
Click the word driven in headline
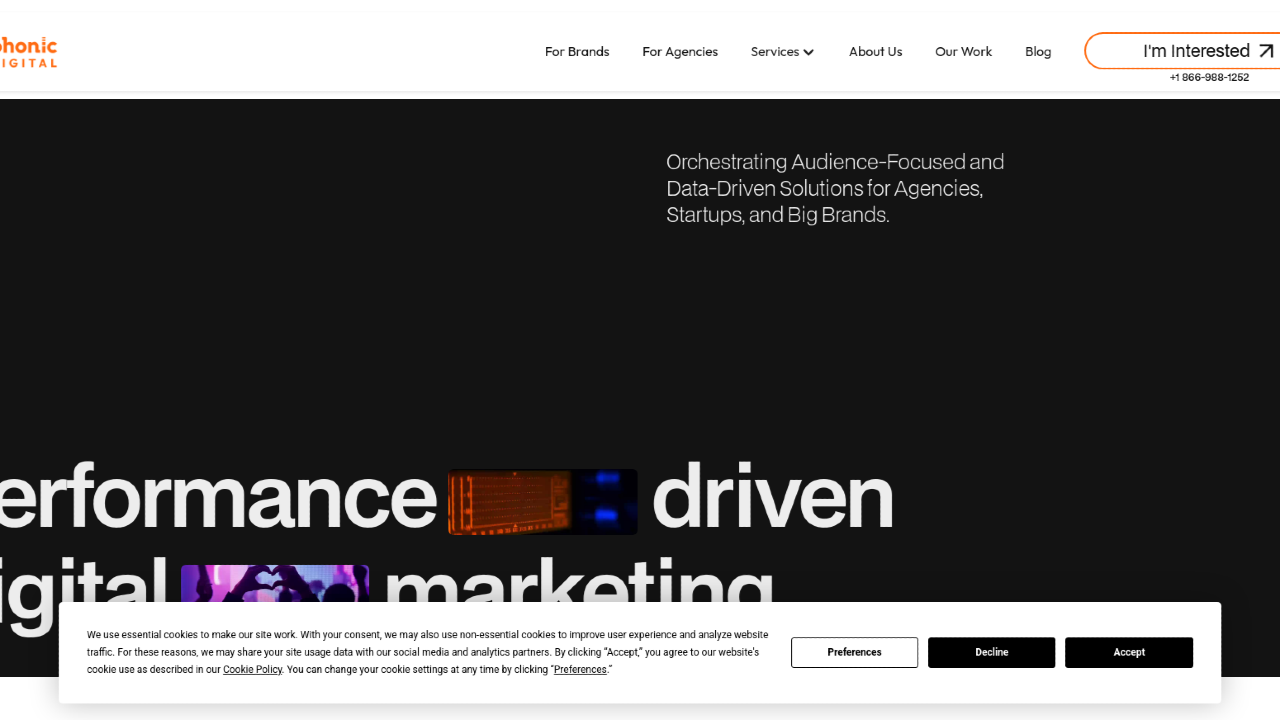coord(772,497)
